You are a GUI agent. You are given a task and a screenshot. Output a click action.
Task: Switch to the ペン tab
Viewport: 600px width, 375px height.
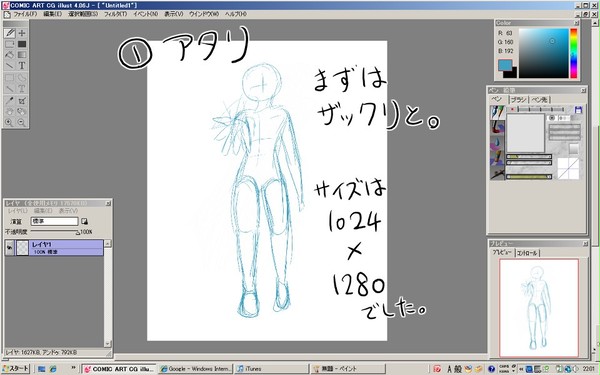point(498,99)
